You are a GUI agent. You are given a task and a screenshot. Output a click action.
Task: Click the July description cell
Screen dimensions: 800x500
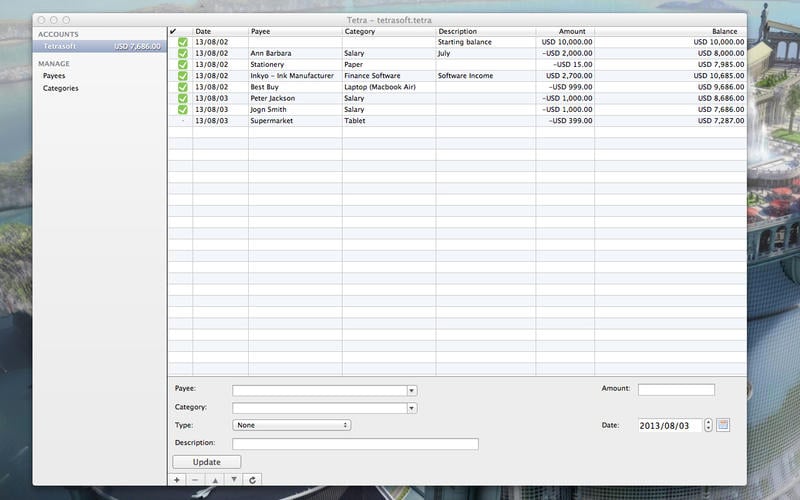coord(486,54)
